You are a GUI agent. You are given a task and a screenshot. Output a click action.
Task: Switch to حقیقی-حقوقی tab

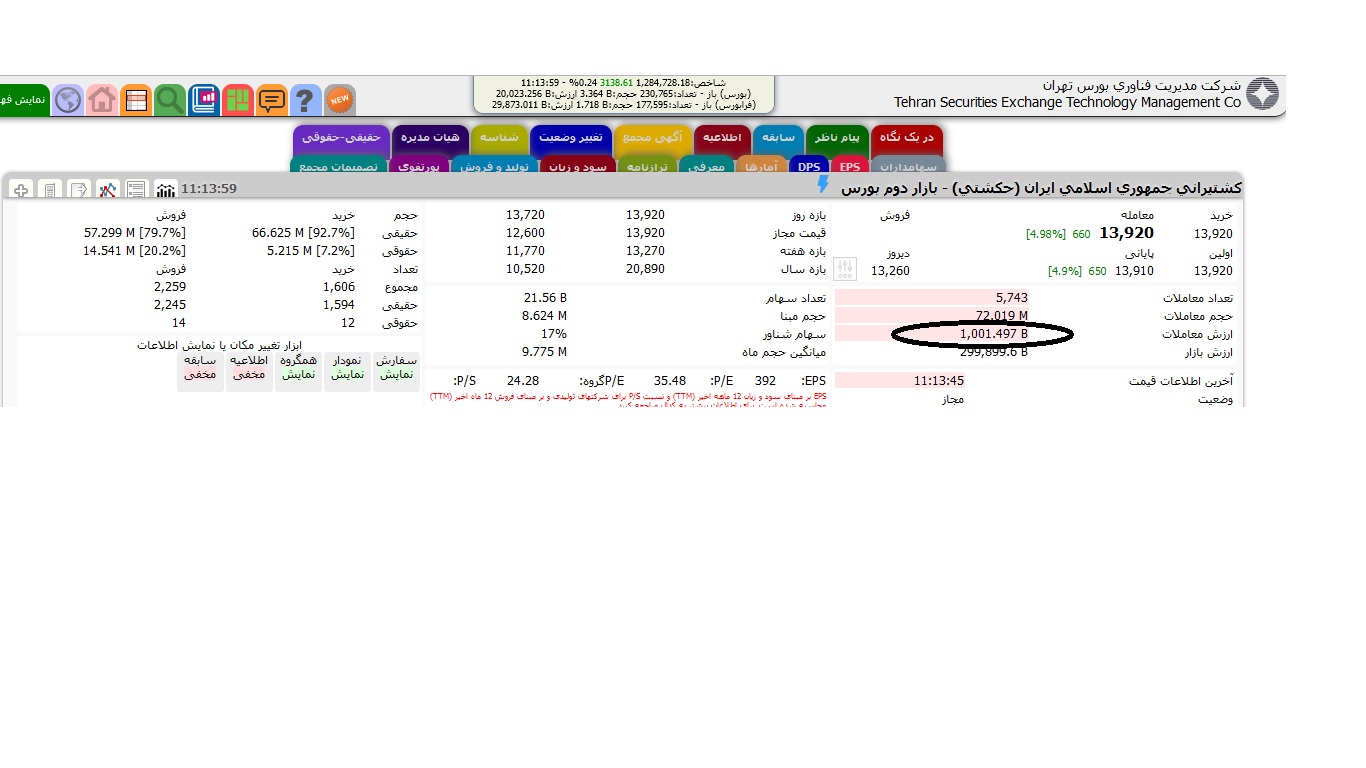[x=342, y=138]
